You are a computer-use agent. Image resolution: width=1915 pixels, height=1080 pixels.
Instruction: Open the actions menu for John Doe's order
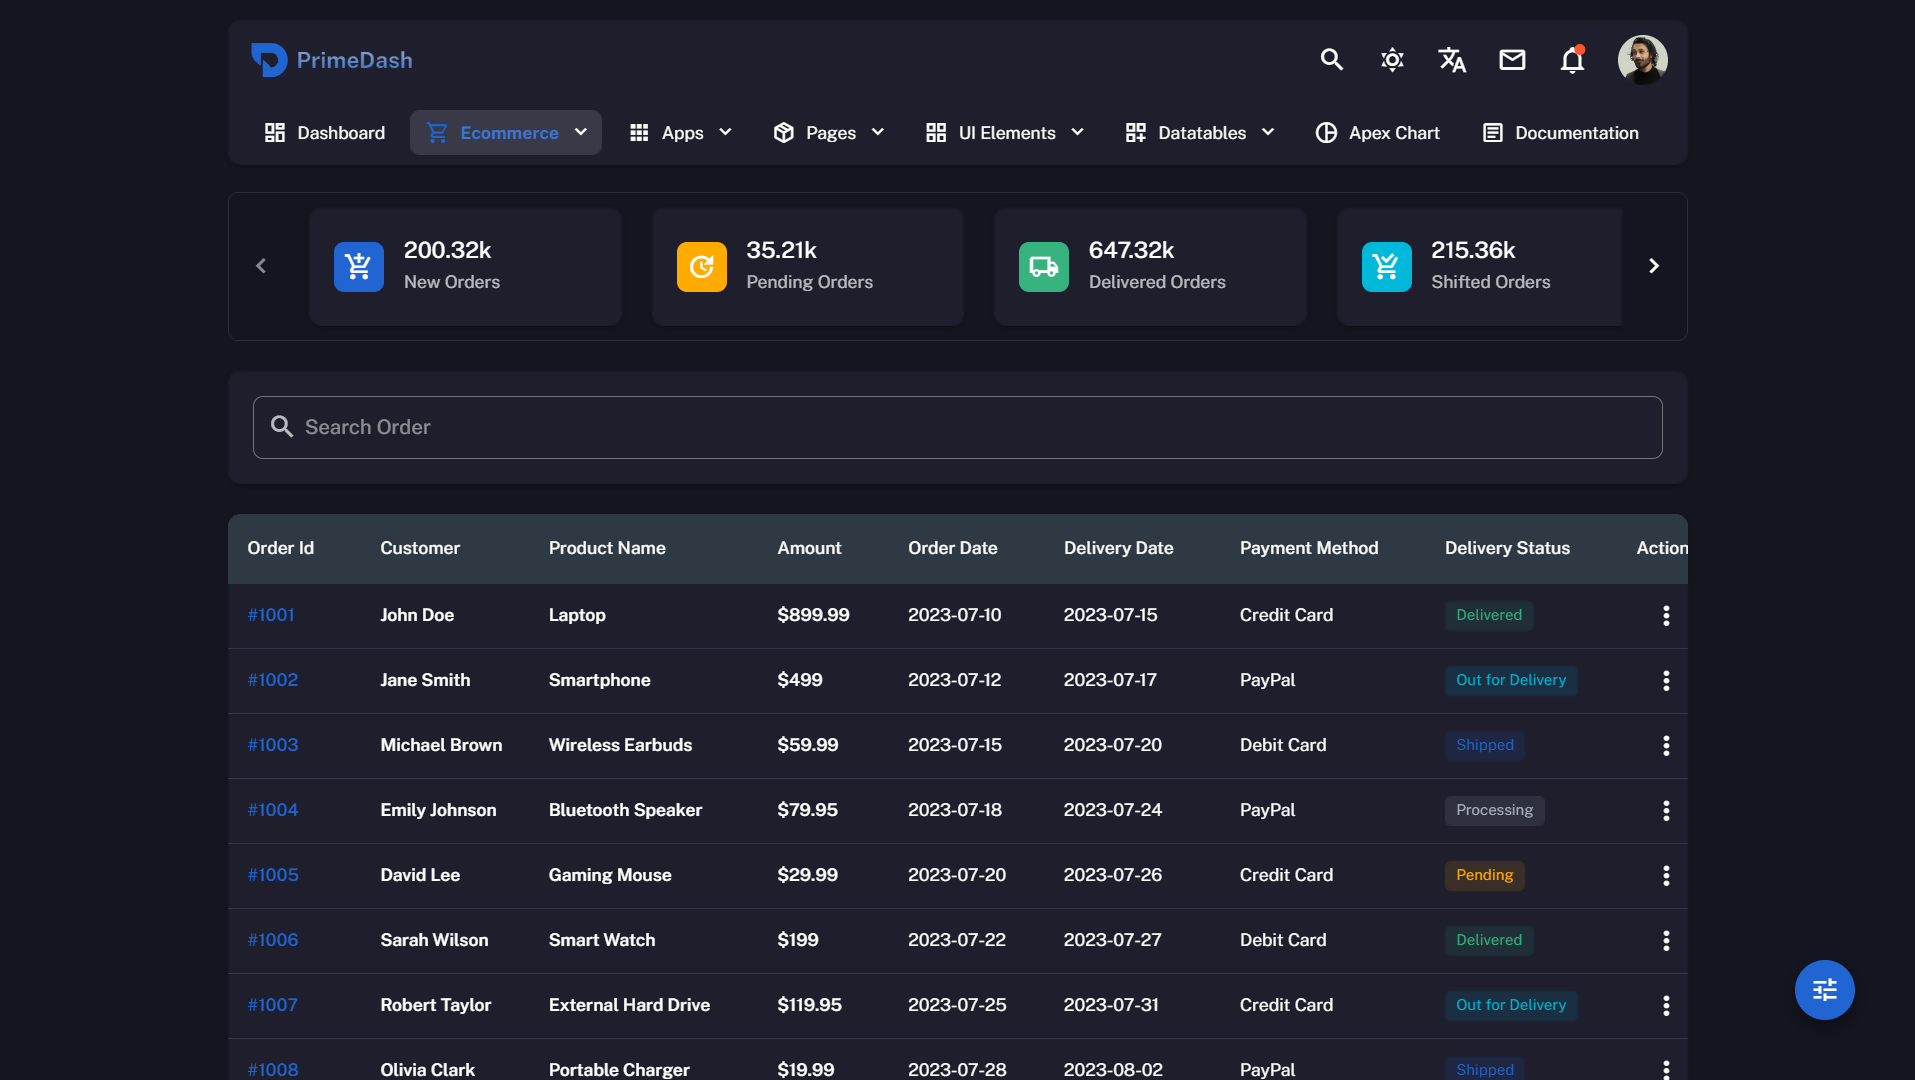point(1665,616)
